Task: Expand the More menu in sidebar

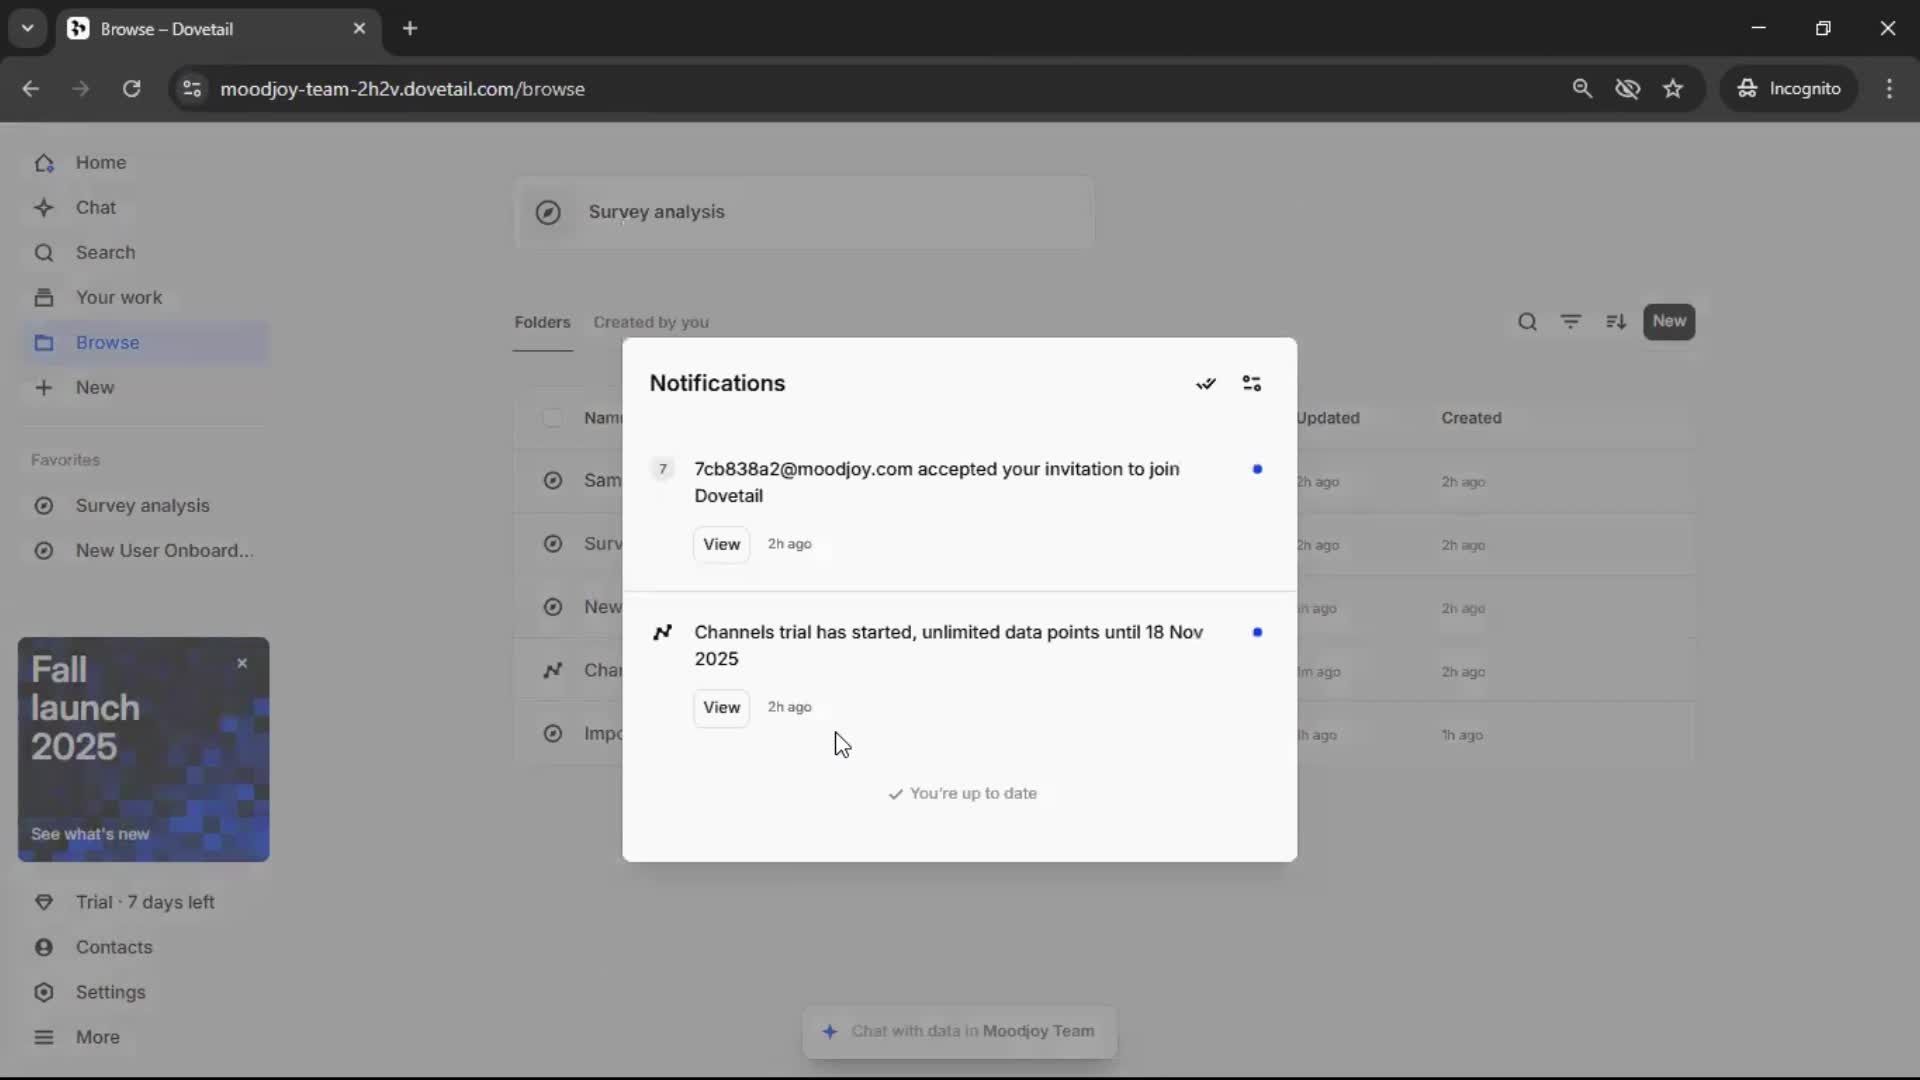Action: point(97,1037)
